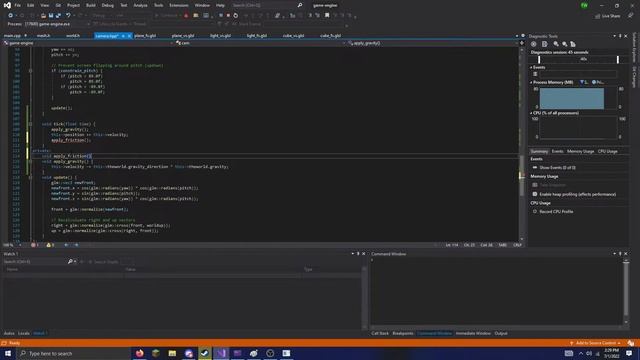This screenshot has width=640, height=360.
Task: Collapse the Events graph section
Action: (x=531, y=67)
